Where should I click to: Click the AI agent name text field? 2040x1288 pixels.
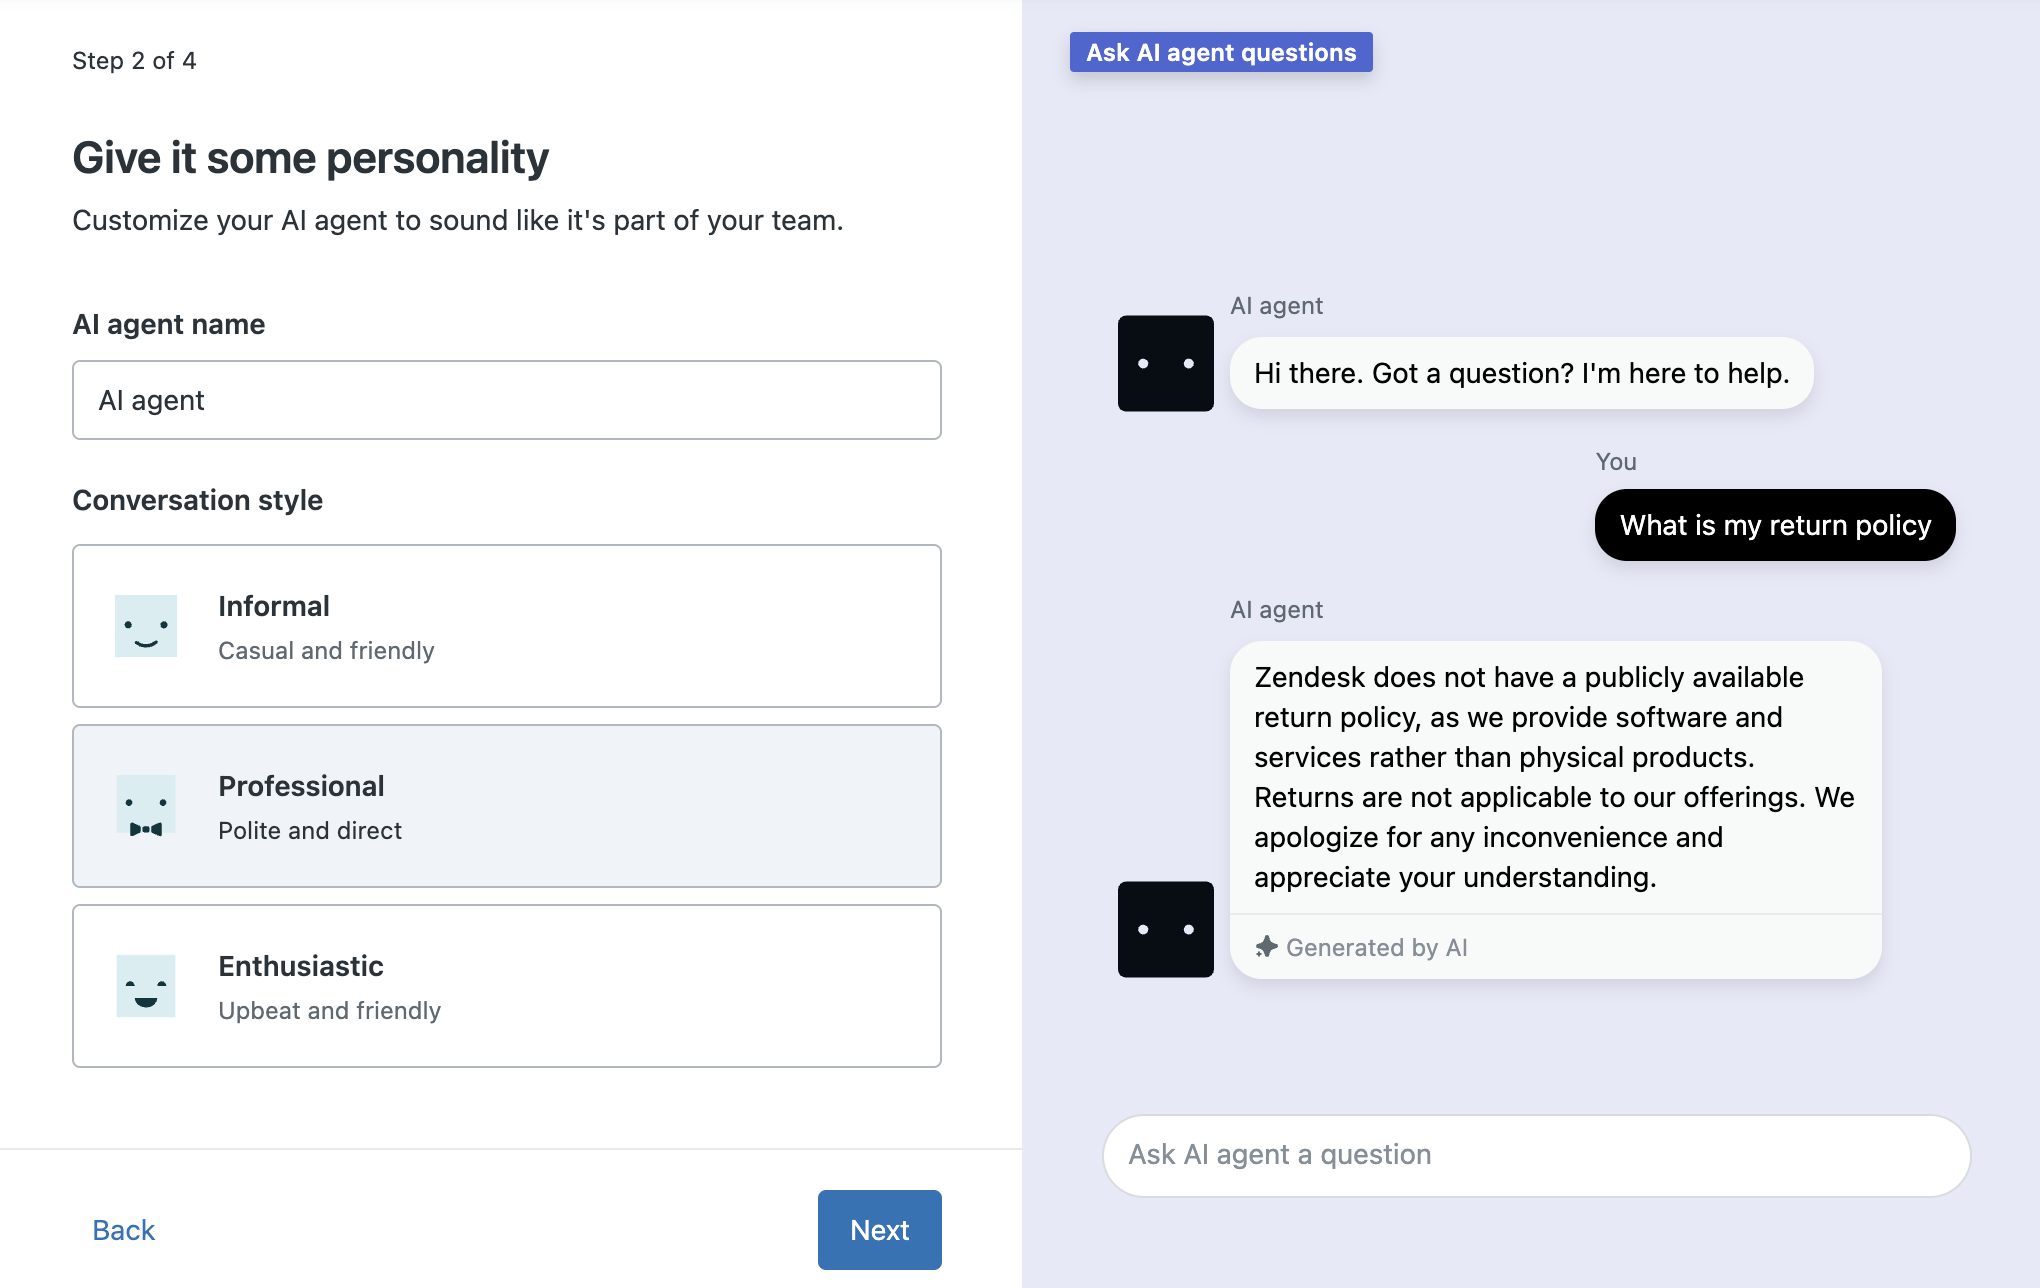(x=506, y=400)
